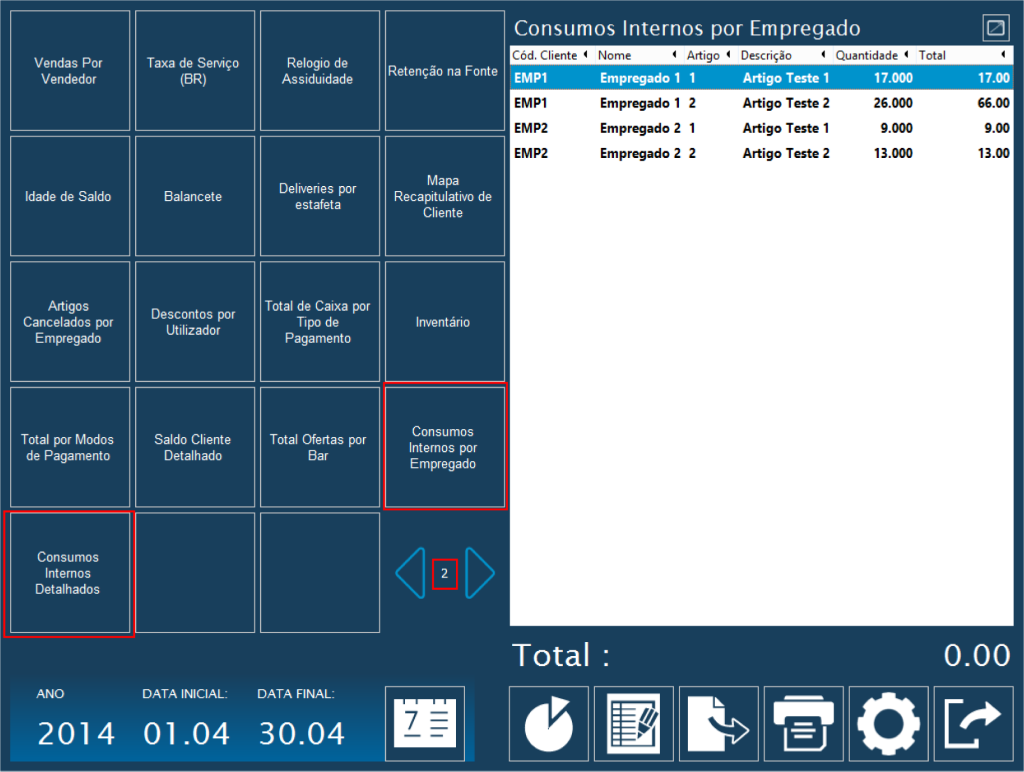Open the calendar date picker icon

tap(425, 724)
